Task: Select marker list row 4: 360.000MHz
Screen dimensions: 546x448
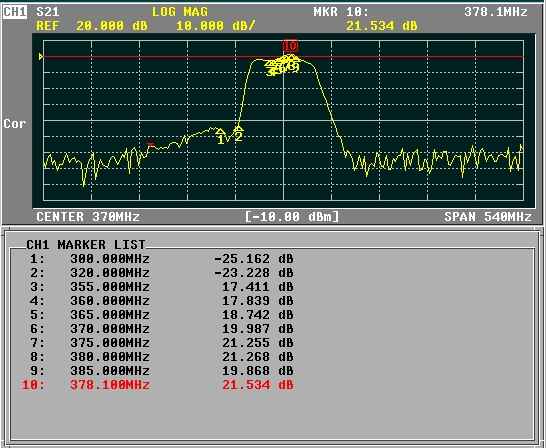Action: [162, 301]
